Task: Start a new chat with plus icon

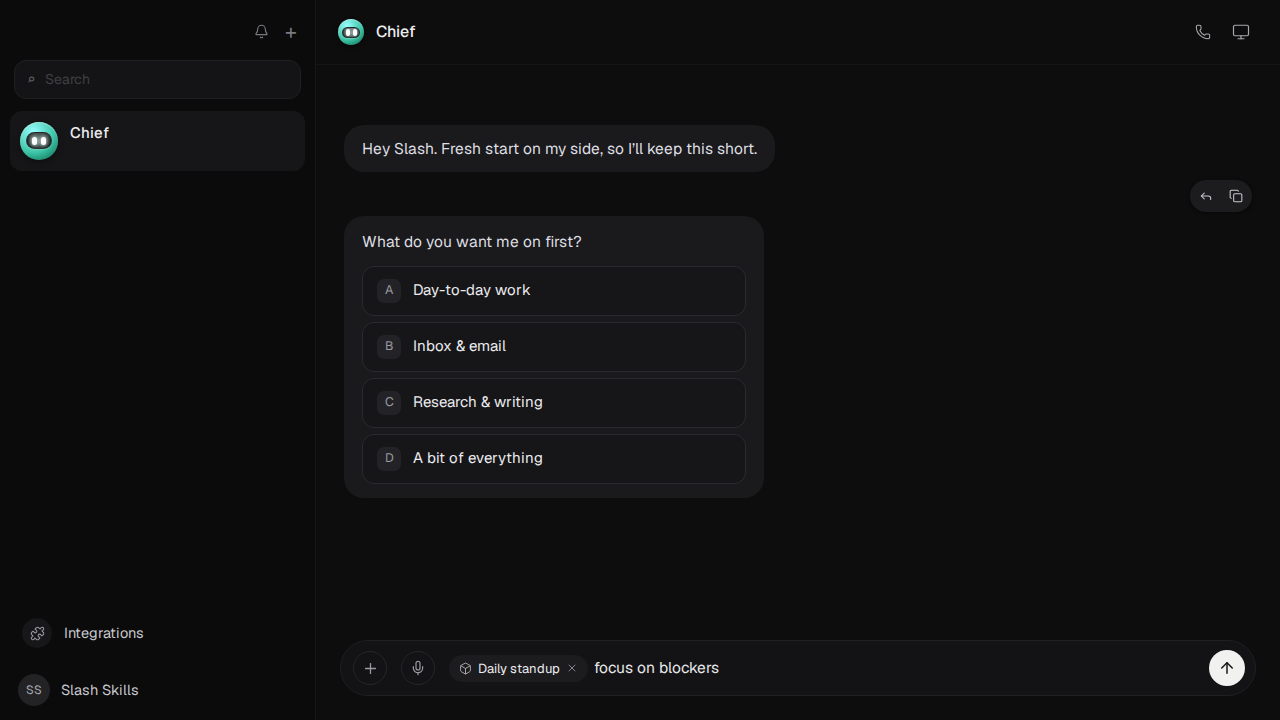Action: coord(291,32)
